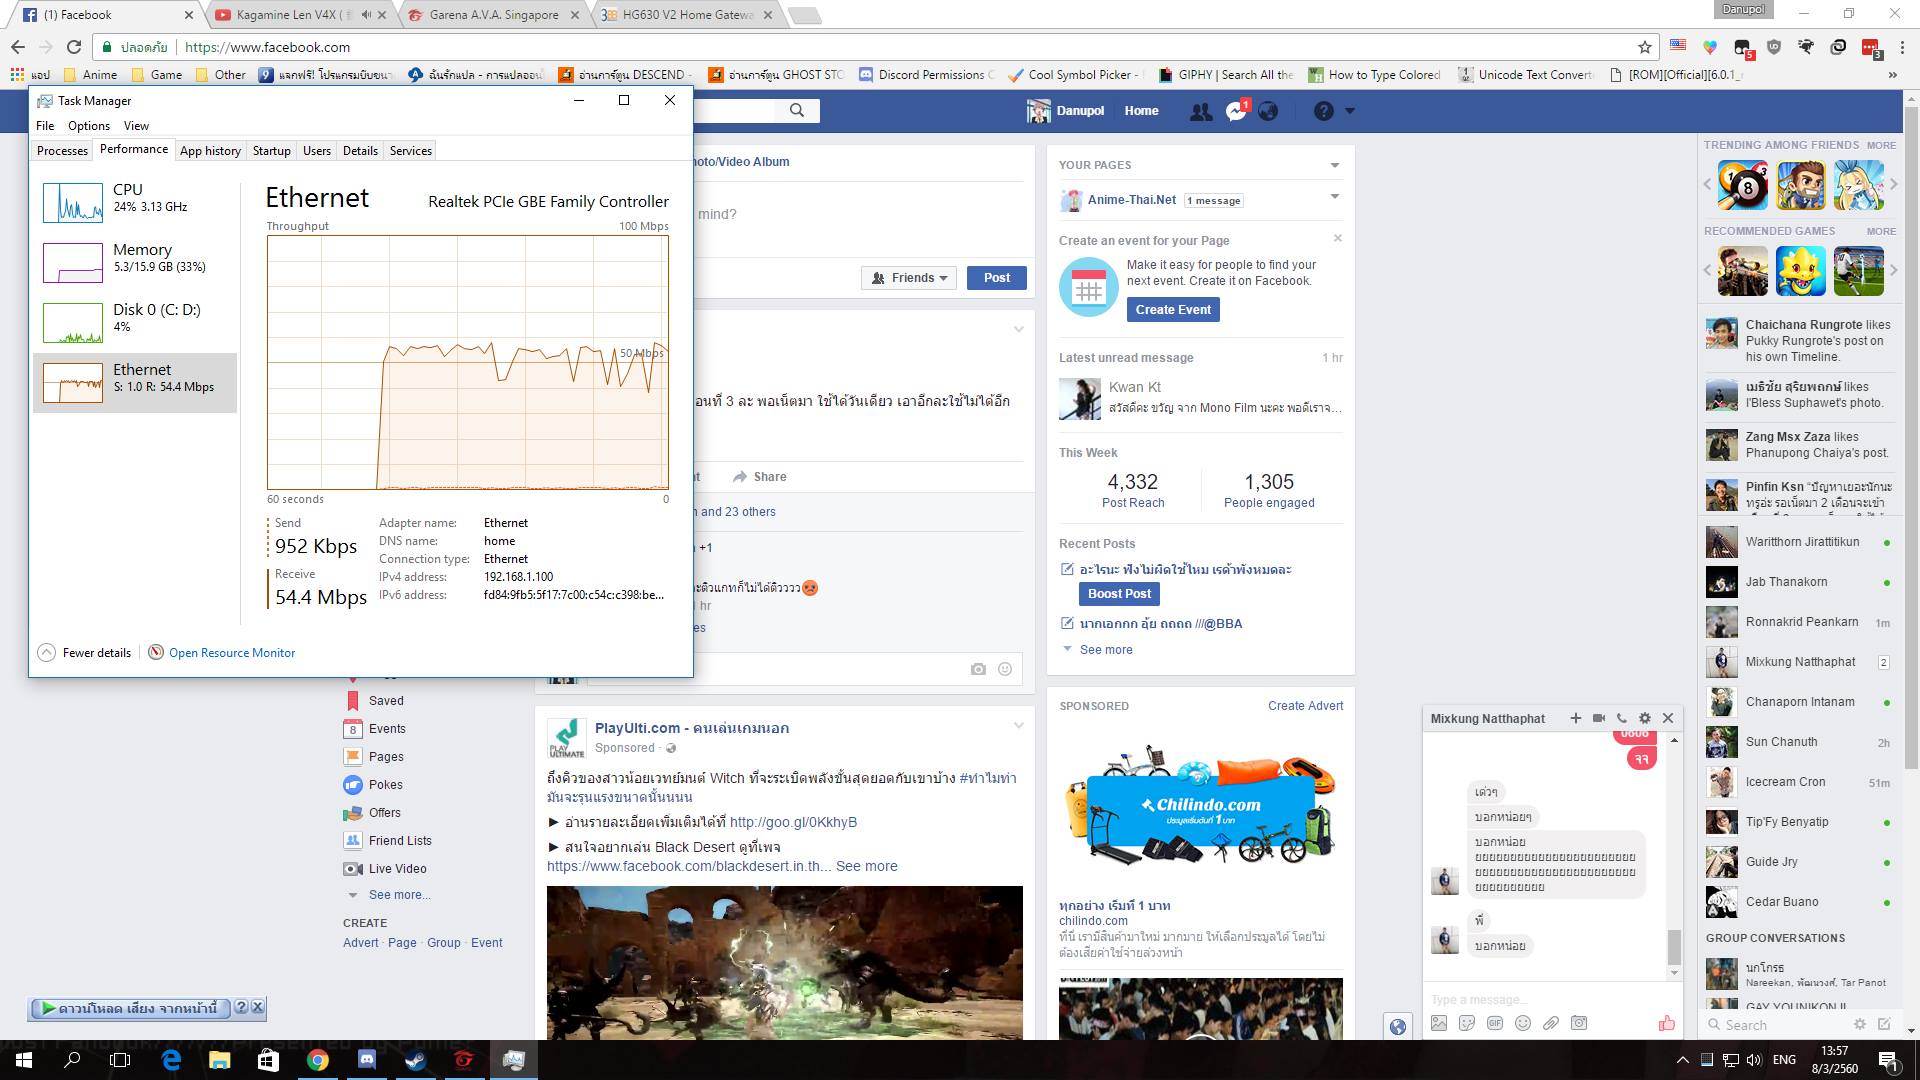Click Boost Post button

click(x=1119, y=594)
